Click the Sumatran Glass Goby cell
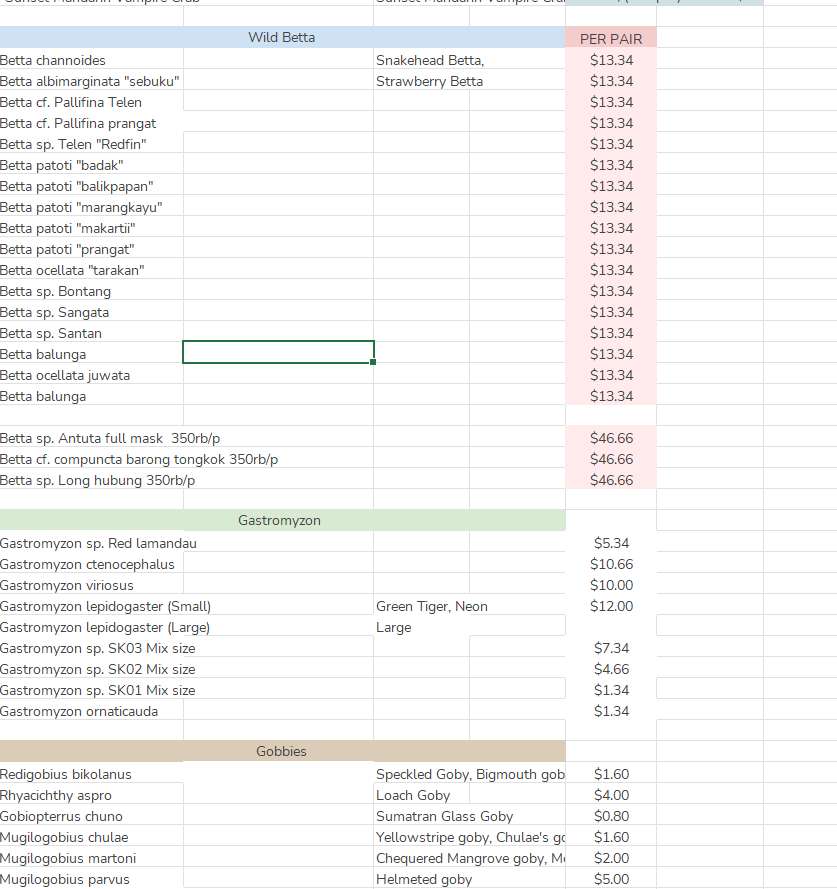 click(x=446, y=816)
